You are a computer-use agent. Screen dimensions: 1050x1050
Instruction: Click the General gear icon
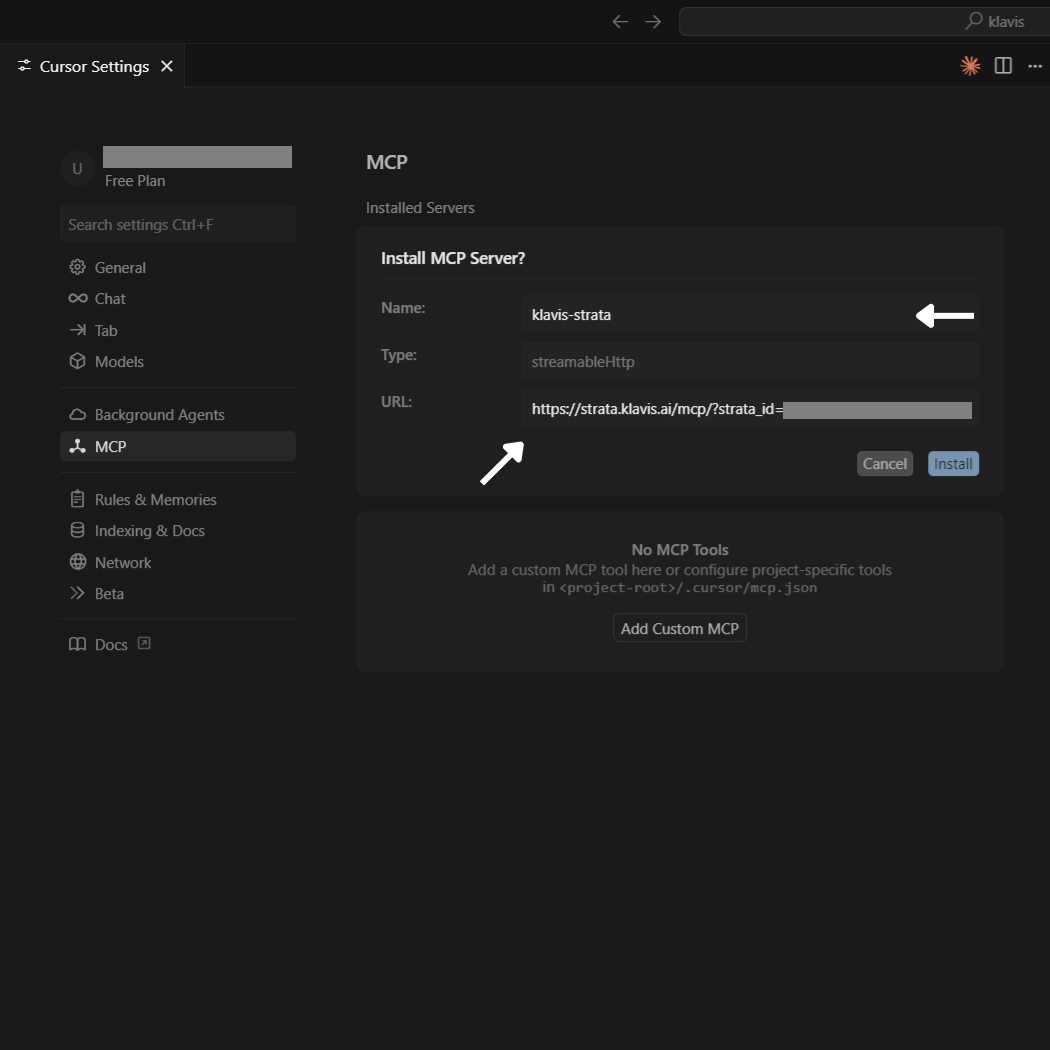tap(78, 267)
